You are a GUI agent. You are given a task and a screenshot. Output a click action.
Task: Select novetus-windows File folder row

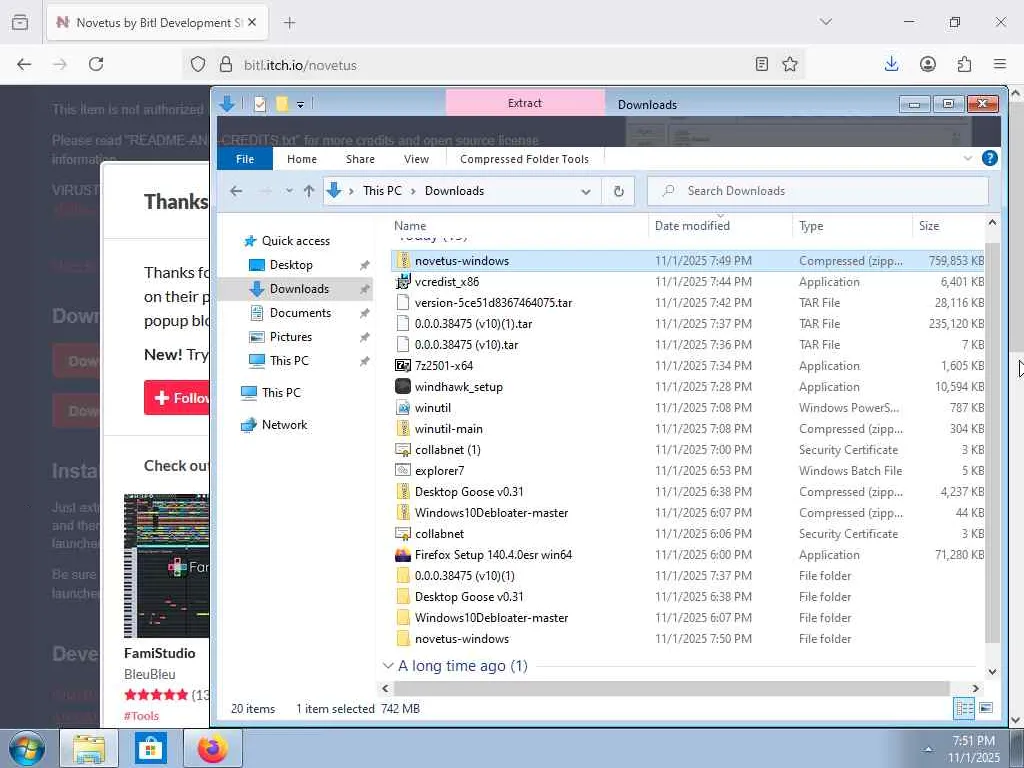point(689,639)
